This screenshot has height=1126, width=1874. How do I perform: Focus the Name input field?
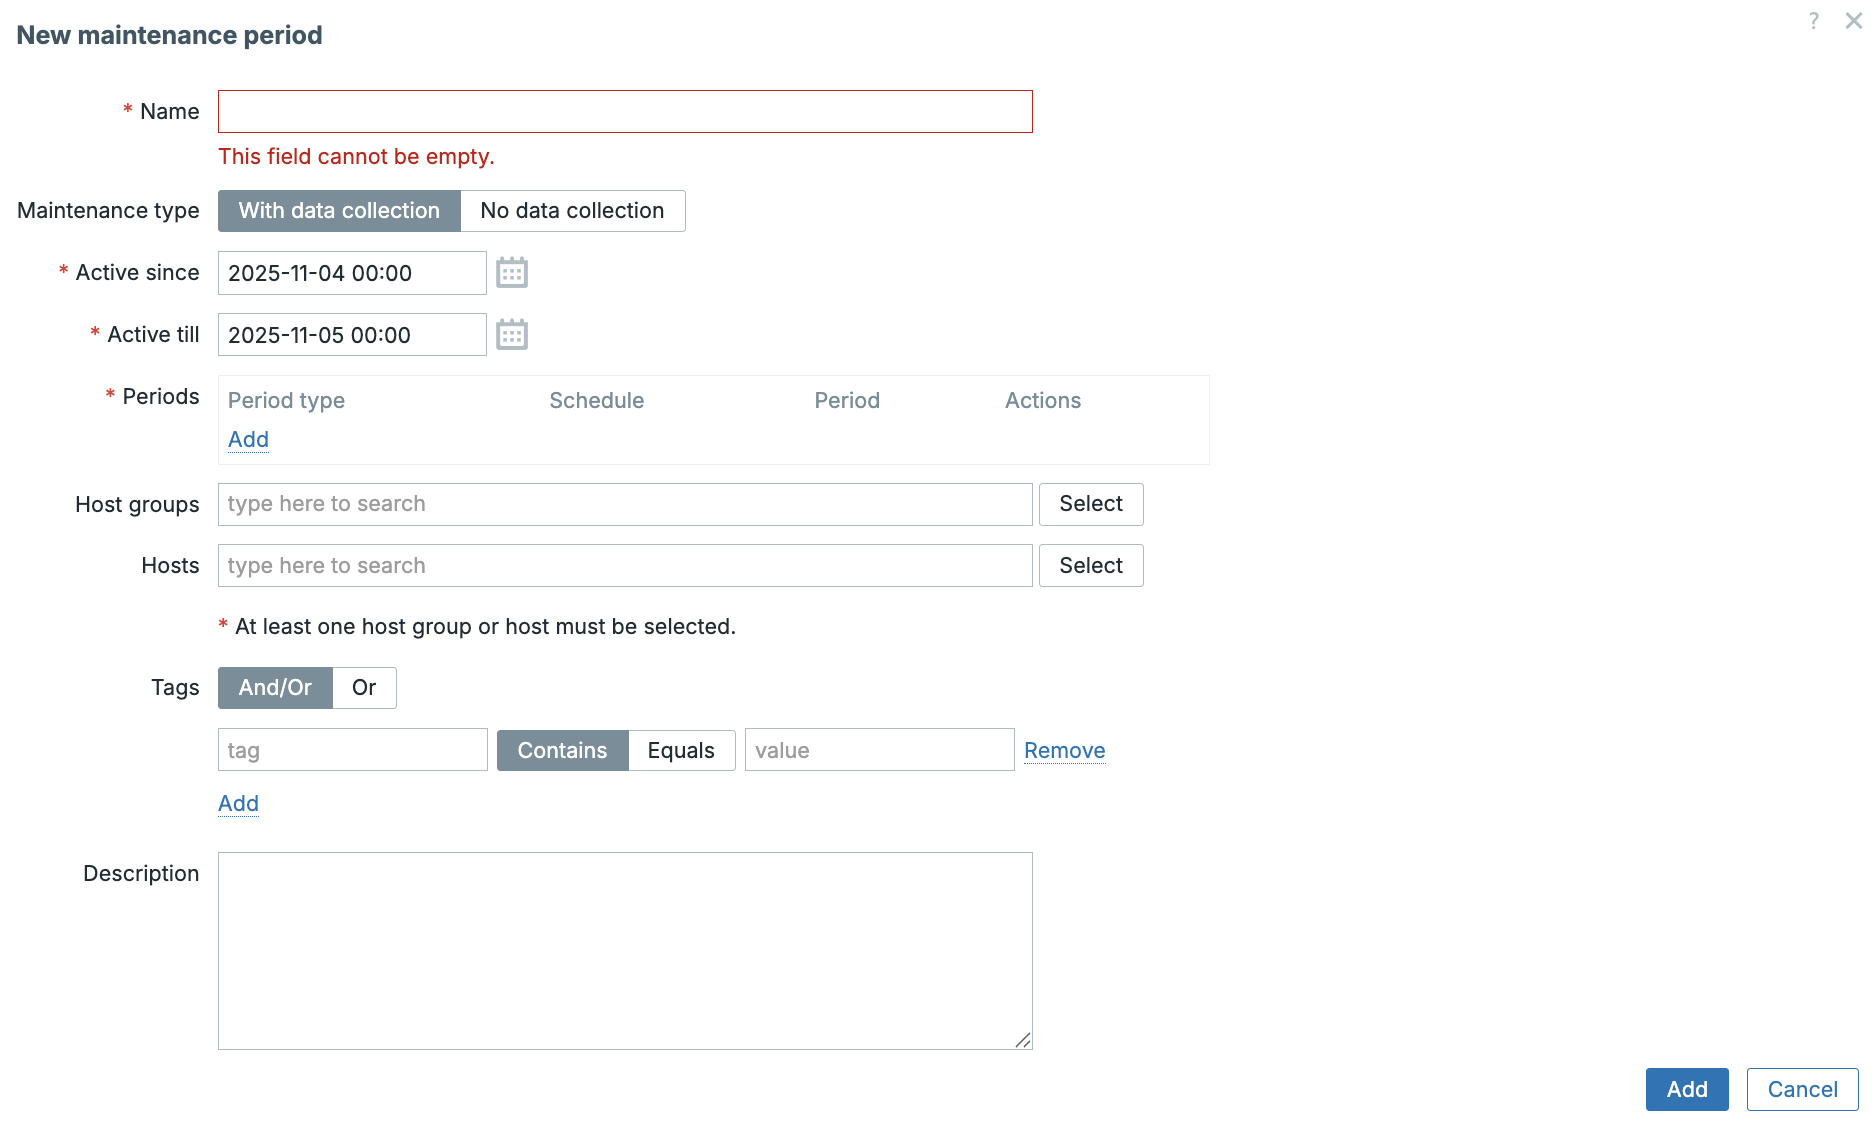(x=625, y=112)
